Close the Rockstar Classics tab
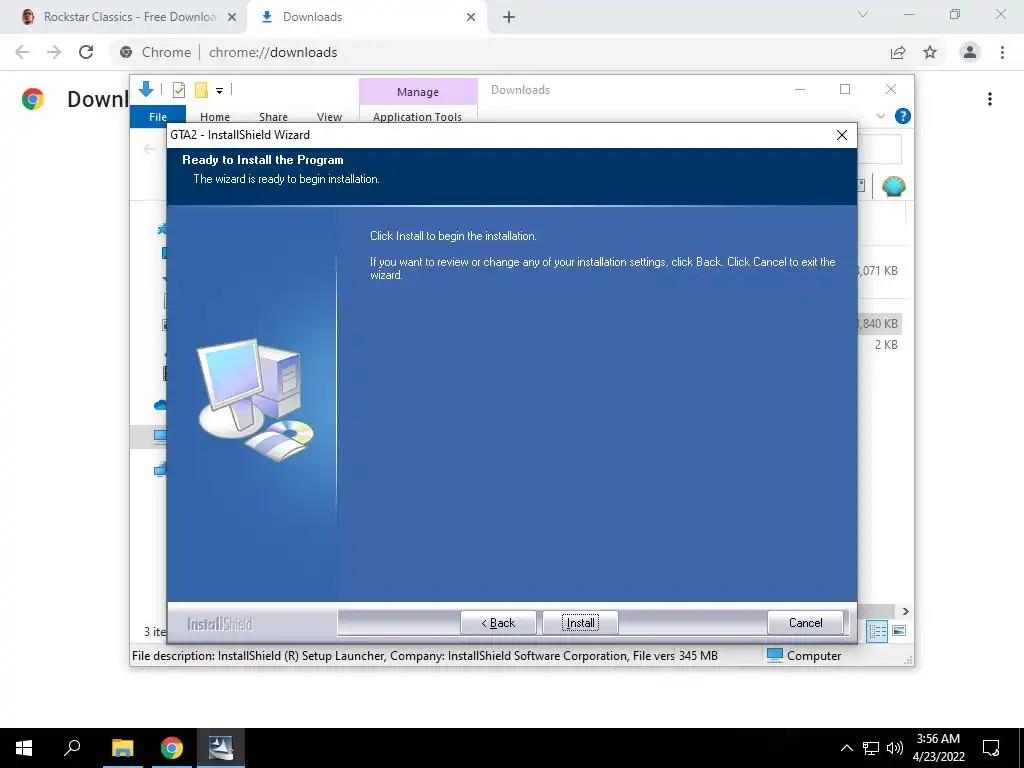This screenshot has height=768, width=1024. point(232,17)
